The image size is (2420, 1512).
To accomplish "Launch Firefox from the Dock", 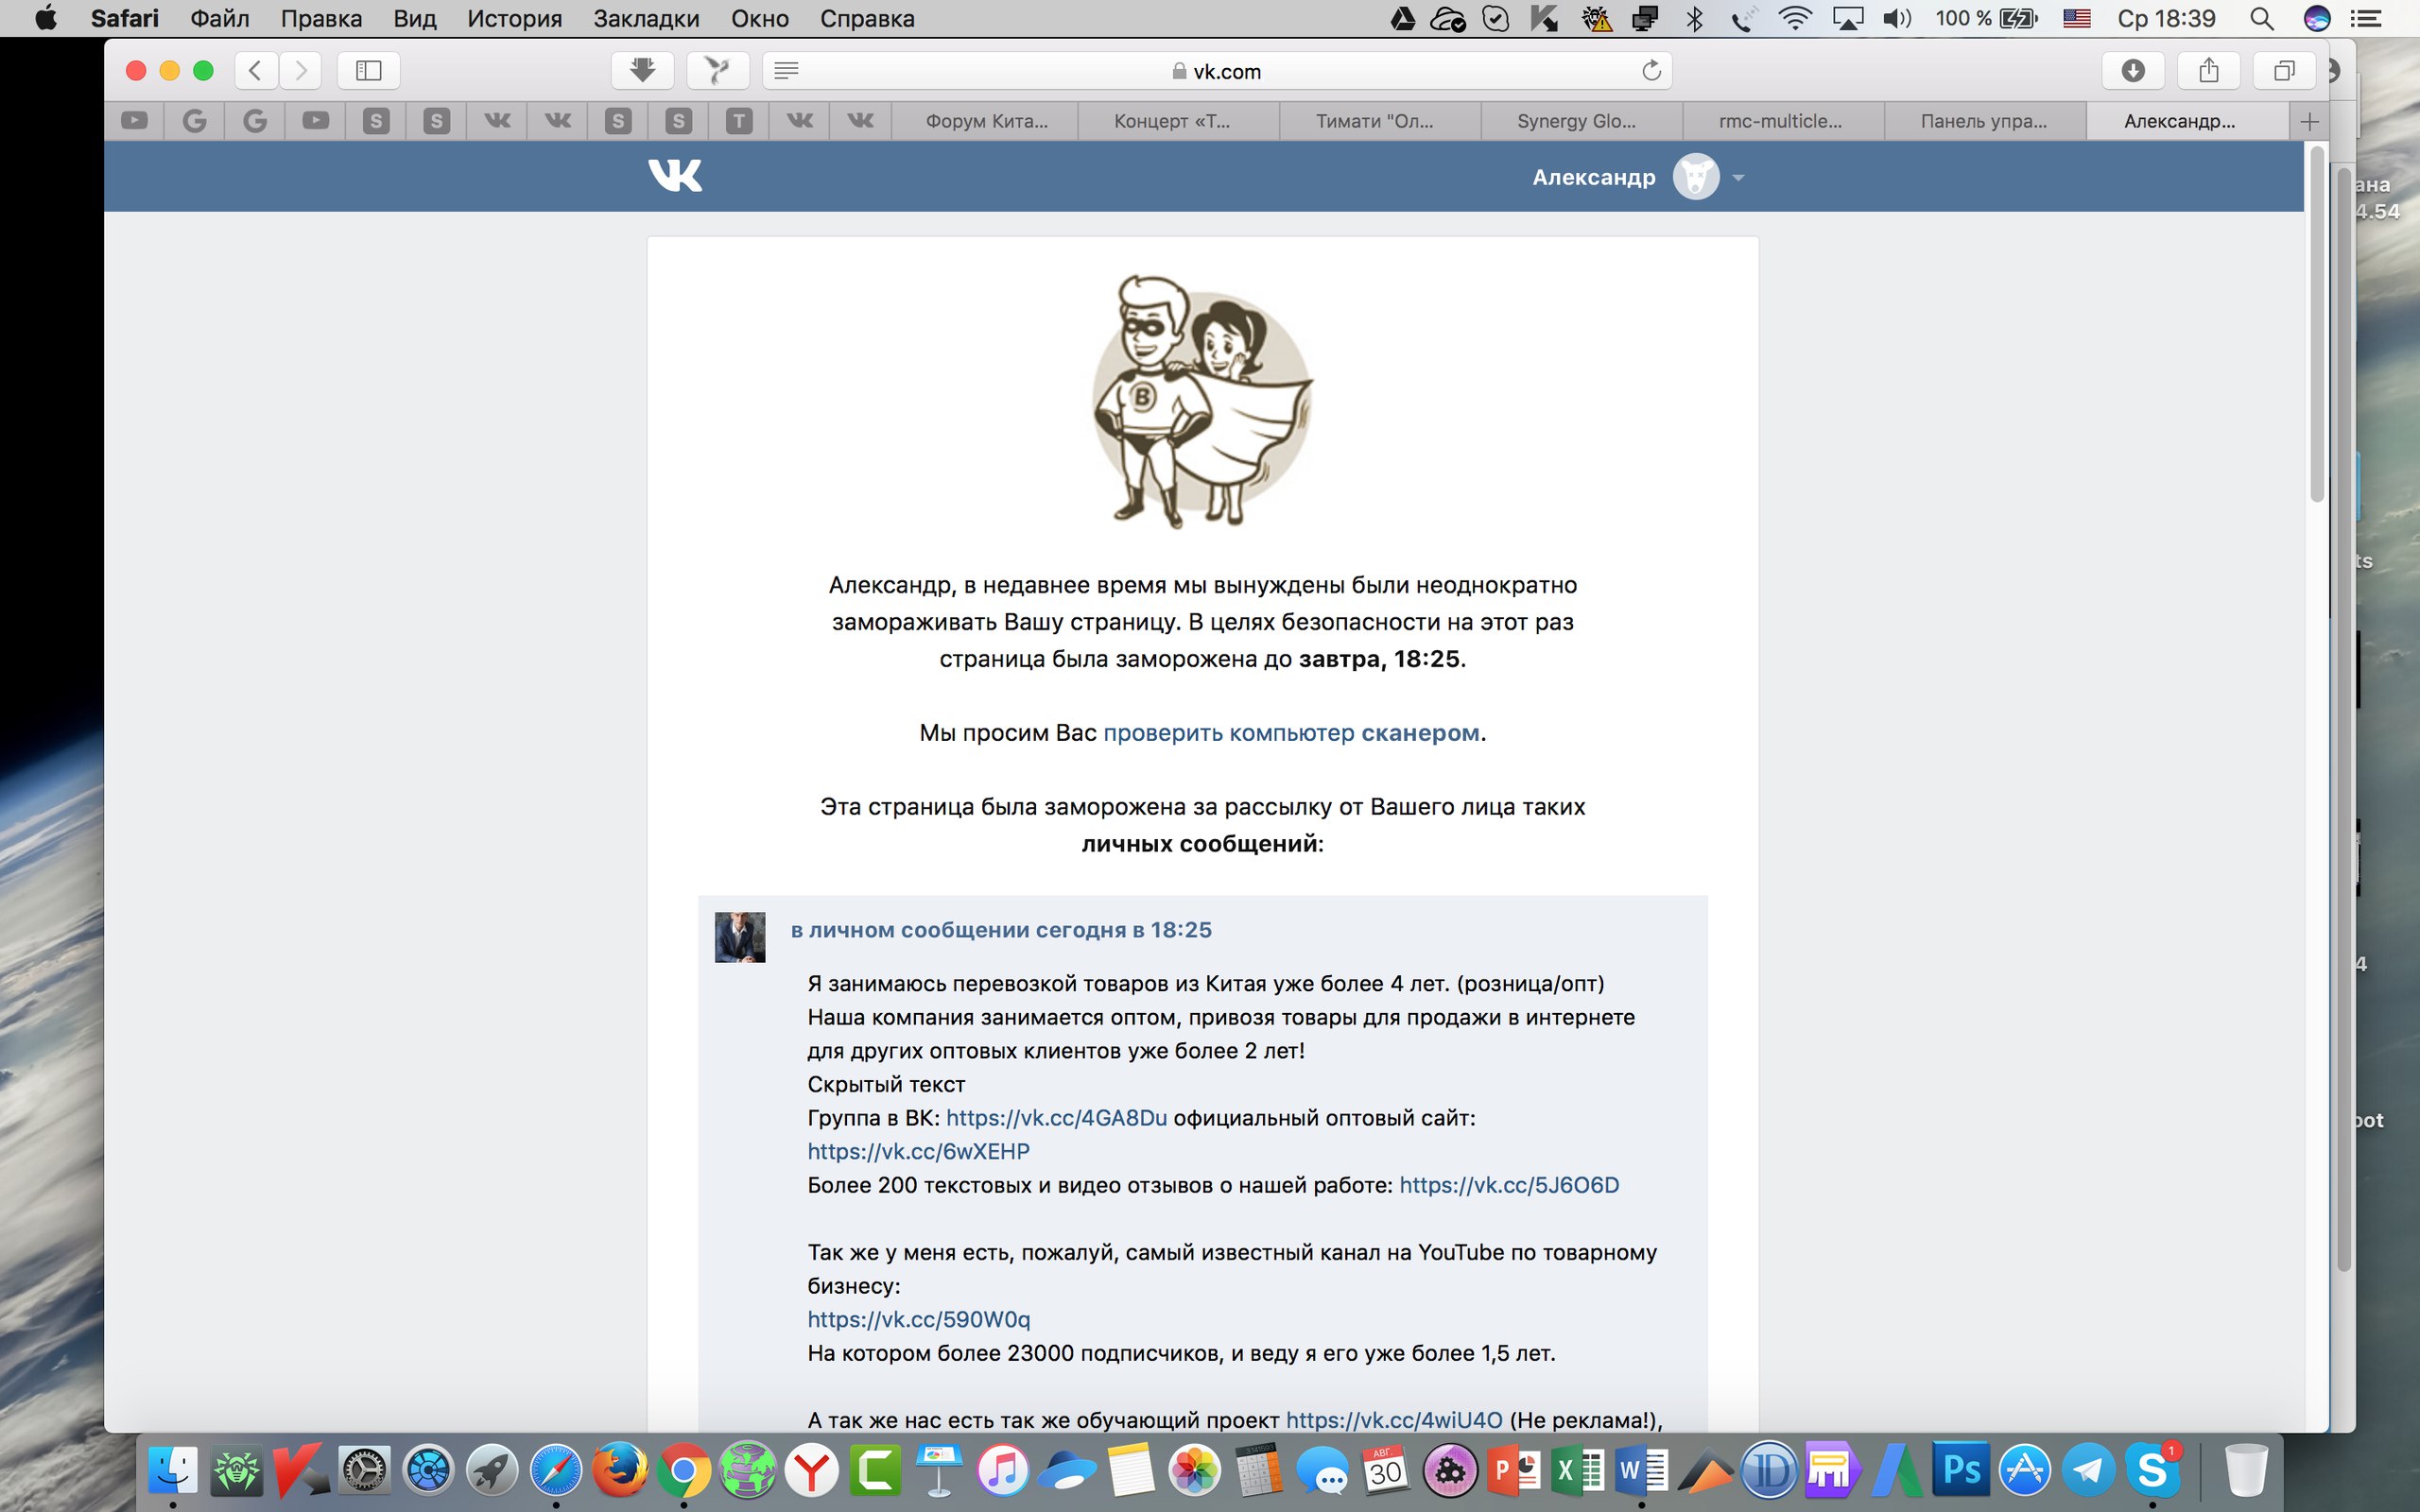I will [x=619, y=1470].
